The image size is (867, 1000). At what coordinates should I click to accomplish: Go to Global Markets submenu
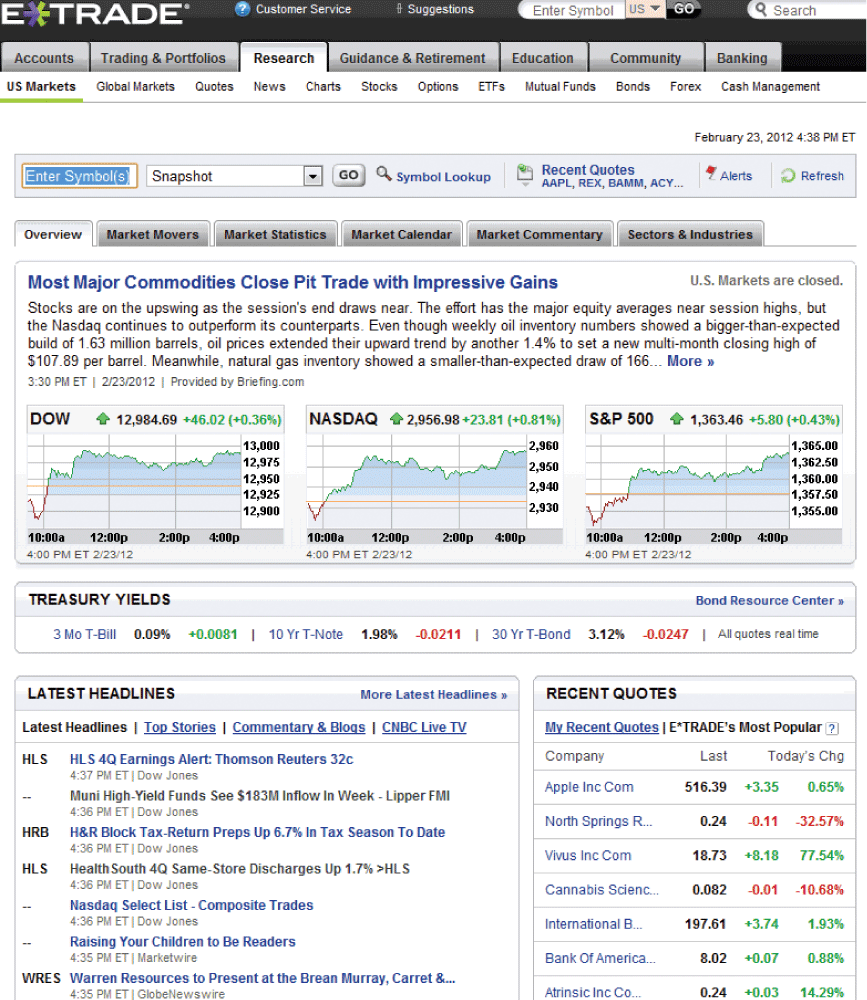135,87
